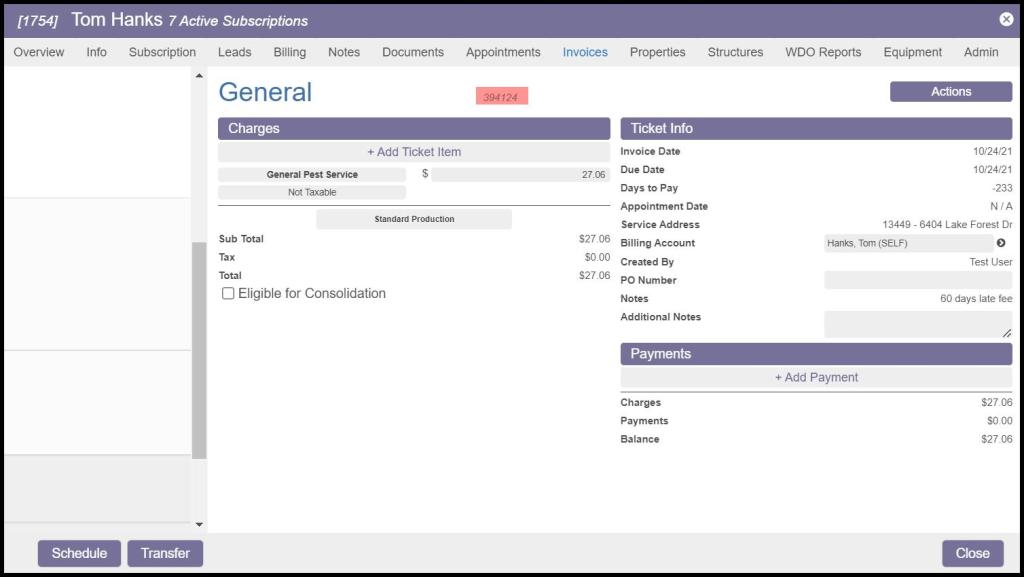Open the Not Taxable selector
The height and width of the screenshot is (577, 1024).
[x=313, y=192]
